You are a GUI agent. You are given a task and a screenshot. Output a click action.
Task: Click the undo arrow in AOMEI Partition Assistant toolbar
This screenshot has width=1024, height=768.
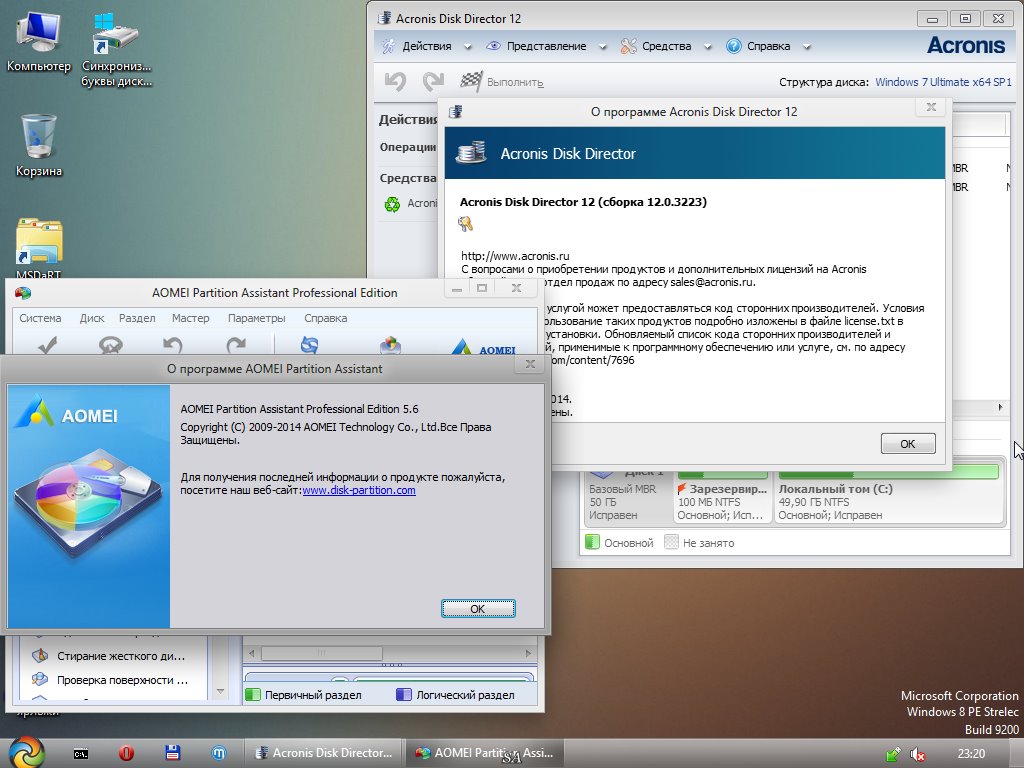172,344
